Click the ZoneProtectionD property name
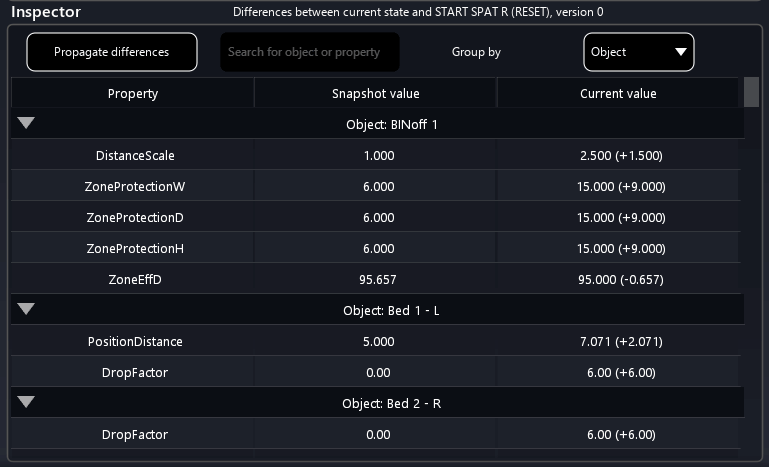This screenshot has width=769, height=467. click(133, 218)
